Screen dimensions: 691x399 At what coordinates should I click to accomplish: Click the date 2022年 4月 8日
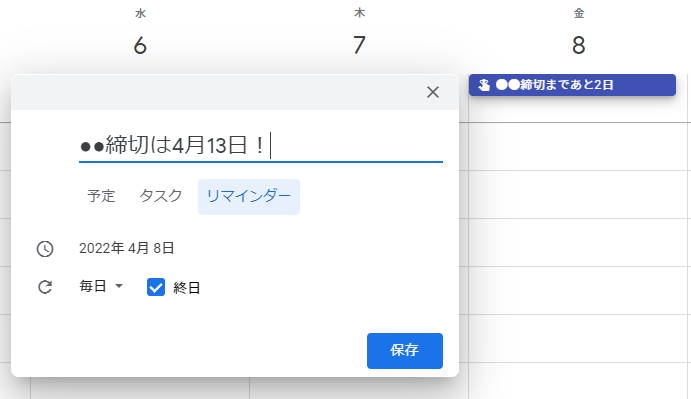coord(127,248)
